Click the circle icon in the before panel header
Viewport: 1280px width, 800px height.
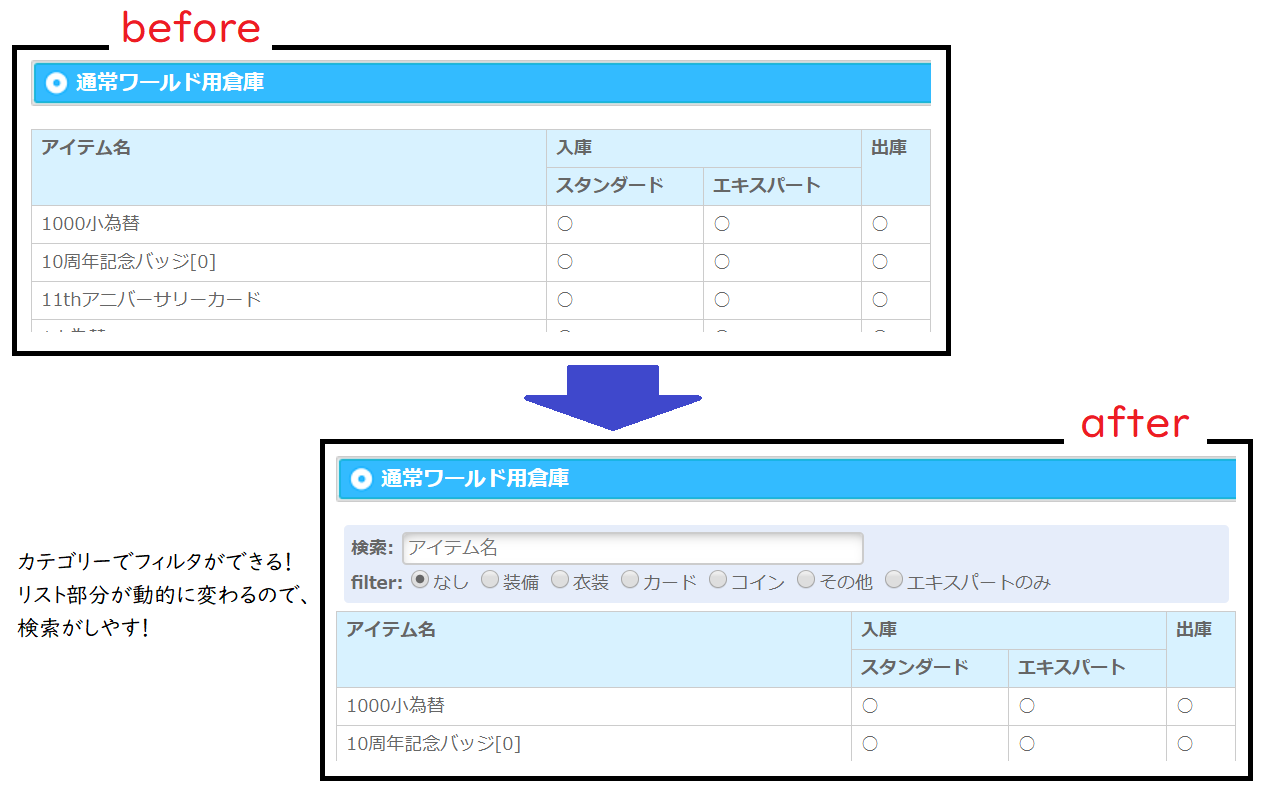coord(57,83)
